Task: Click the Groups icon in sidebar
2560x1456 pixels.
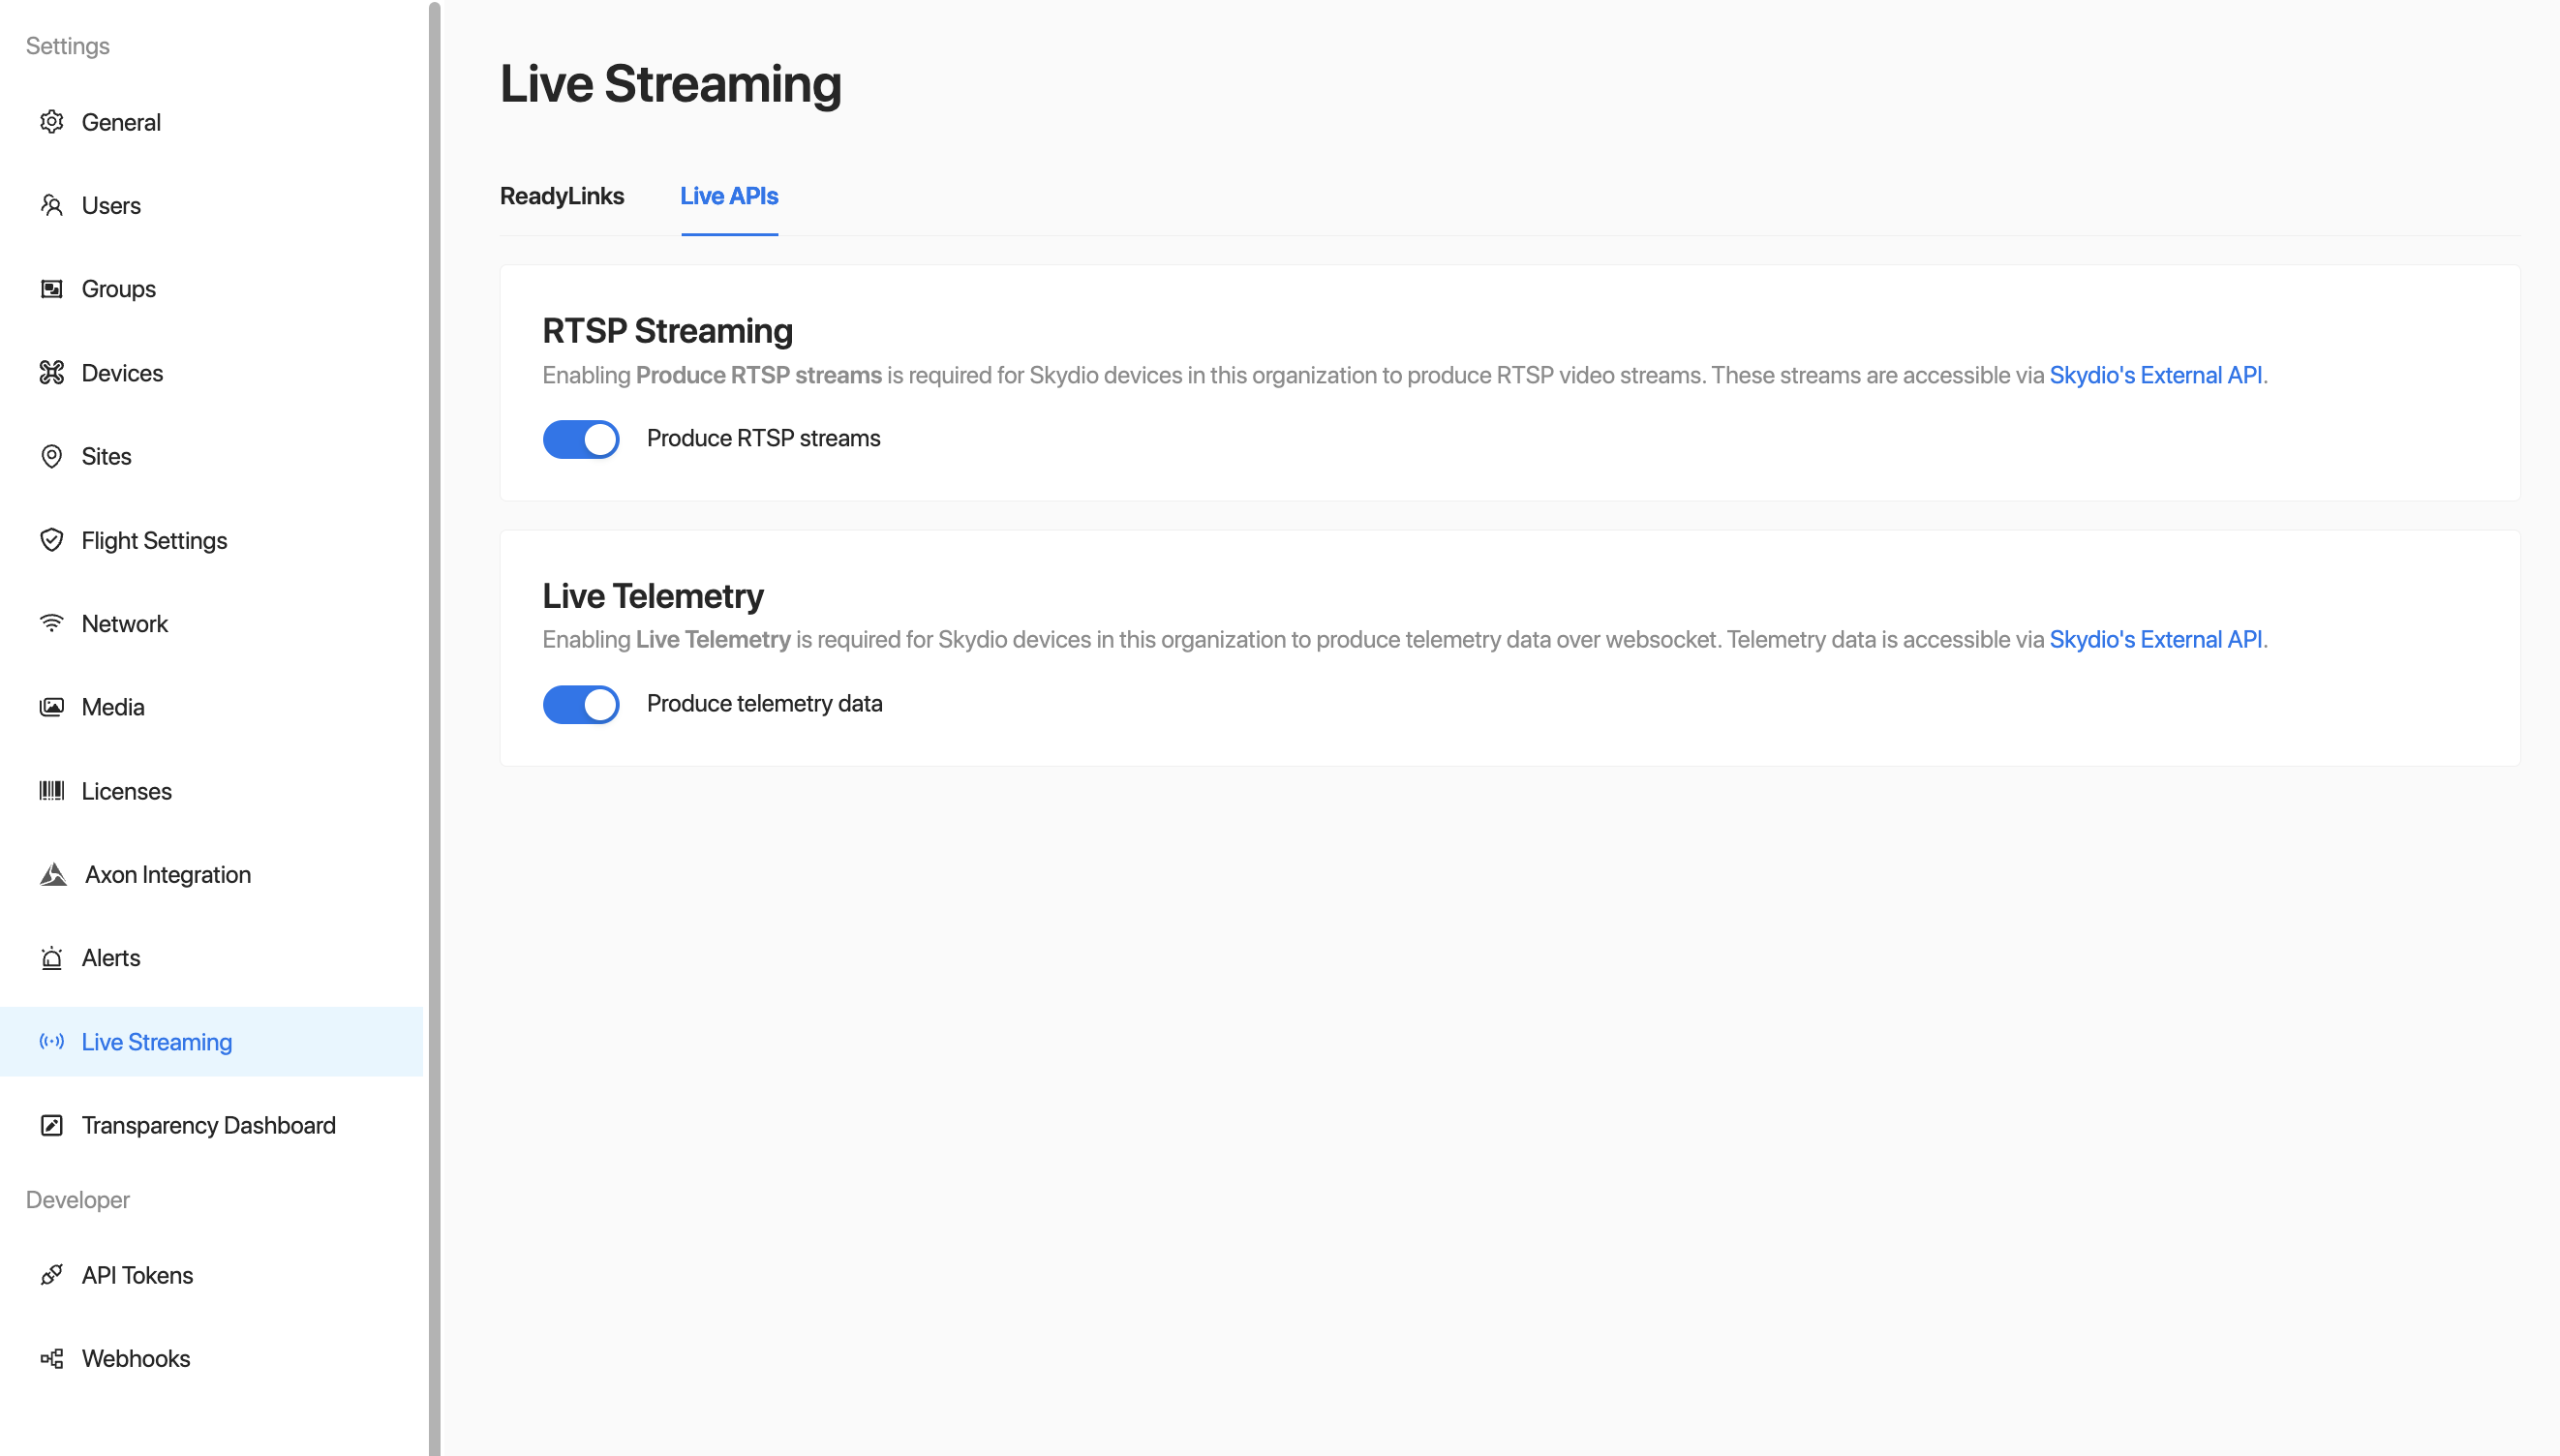Action: point(52,289)
